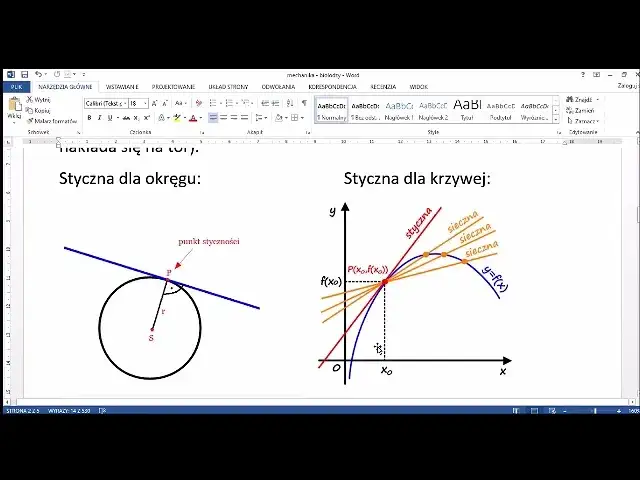Switch to read mode view in status bar
The height and width of the screenshot is (480, 640).
(x=516, y=411)
